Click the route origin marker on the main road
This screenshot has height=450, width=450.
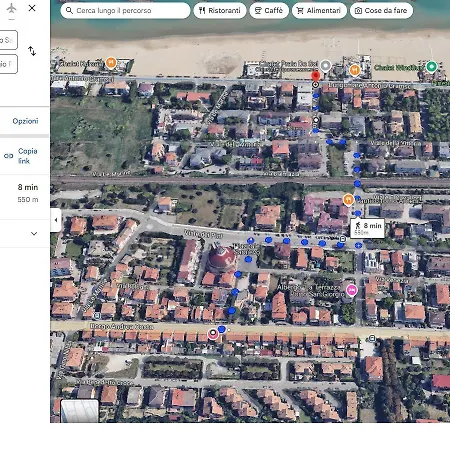(x=213, y=333)
